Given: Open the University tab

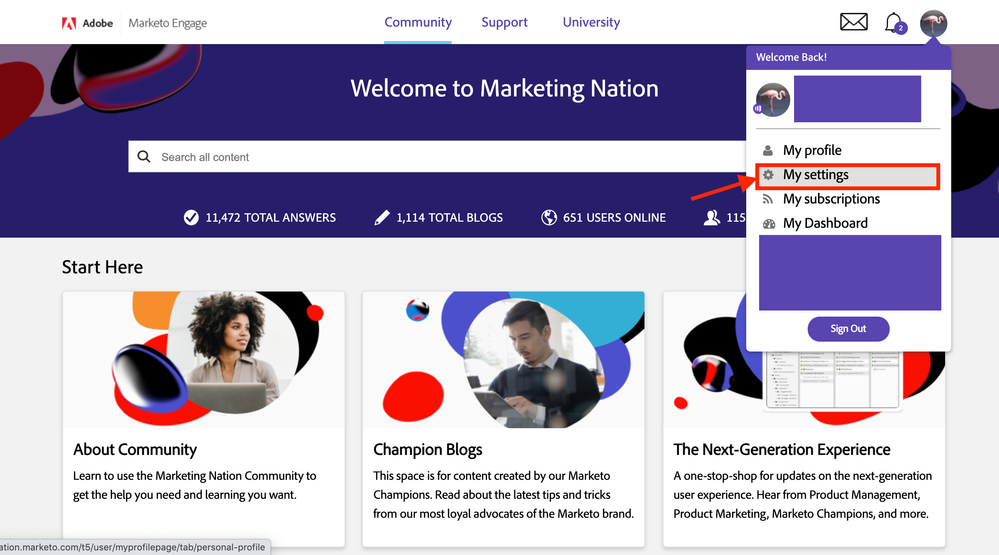Looking at the screenshot, I should (x=591, y=22).
